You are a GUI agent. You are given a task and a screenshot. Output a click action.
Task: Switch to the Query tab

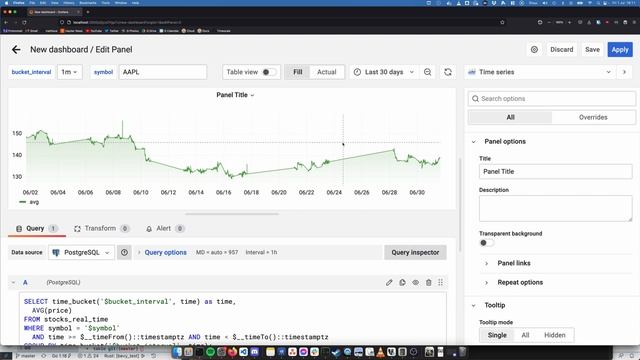[x=36, y=229]
